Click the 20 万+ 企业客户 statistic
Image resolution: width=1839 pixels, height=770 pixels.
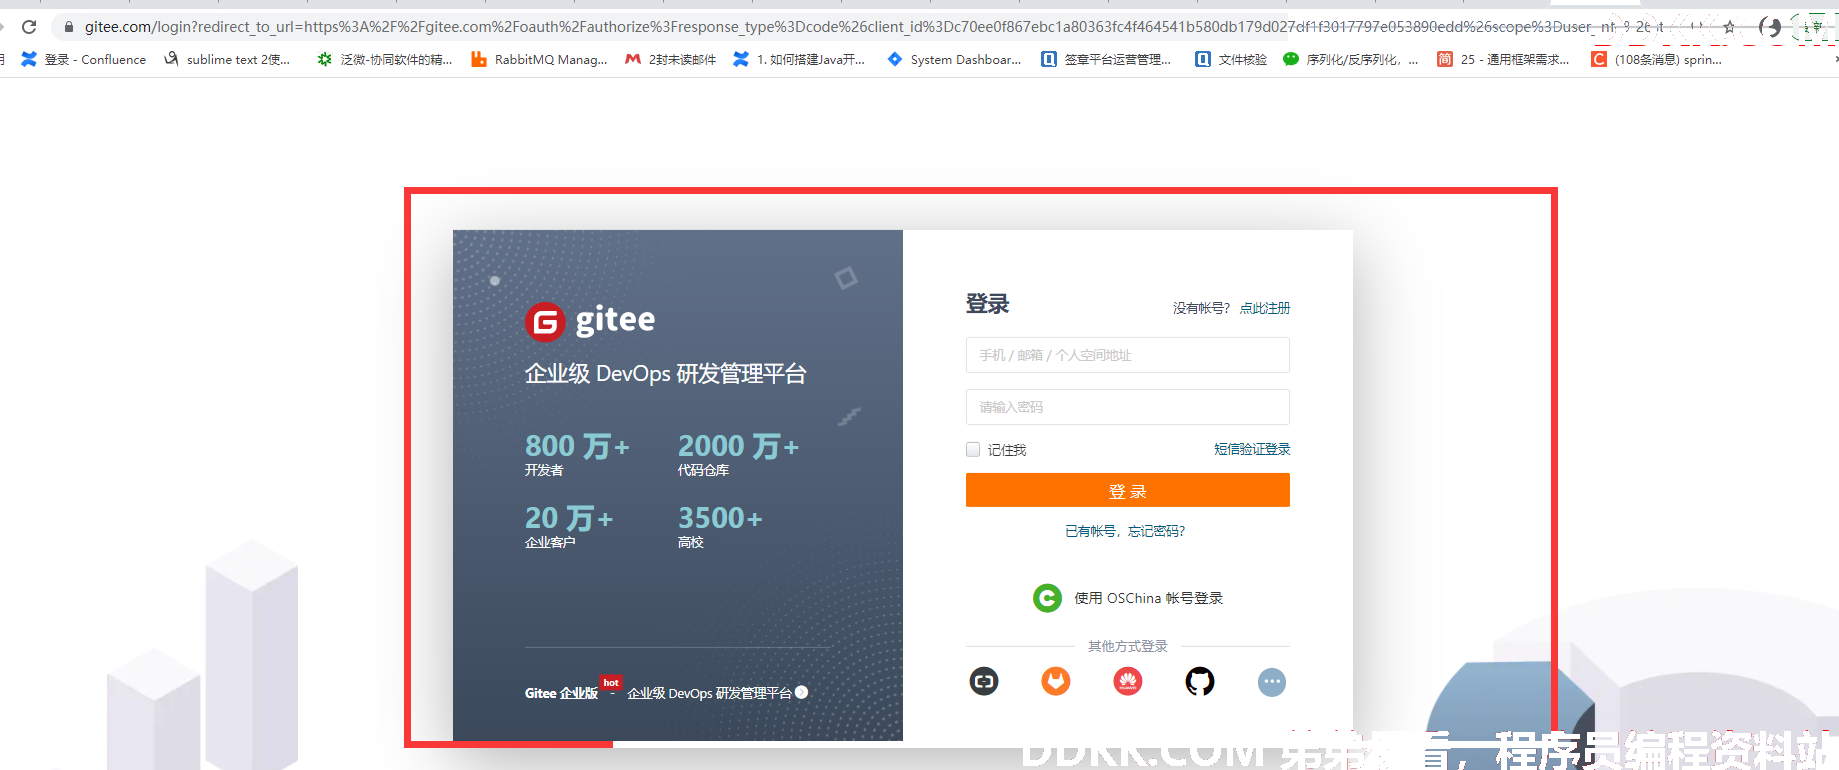click(569, 525)
